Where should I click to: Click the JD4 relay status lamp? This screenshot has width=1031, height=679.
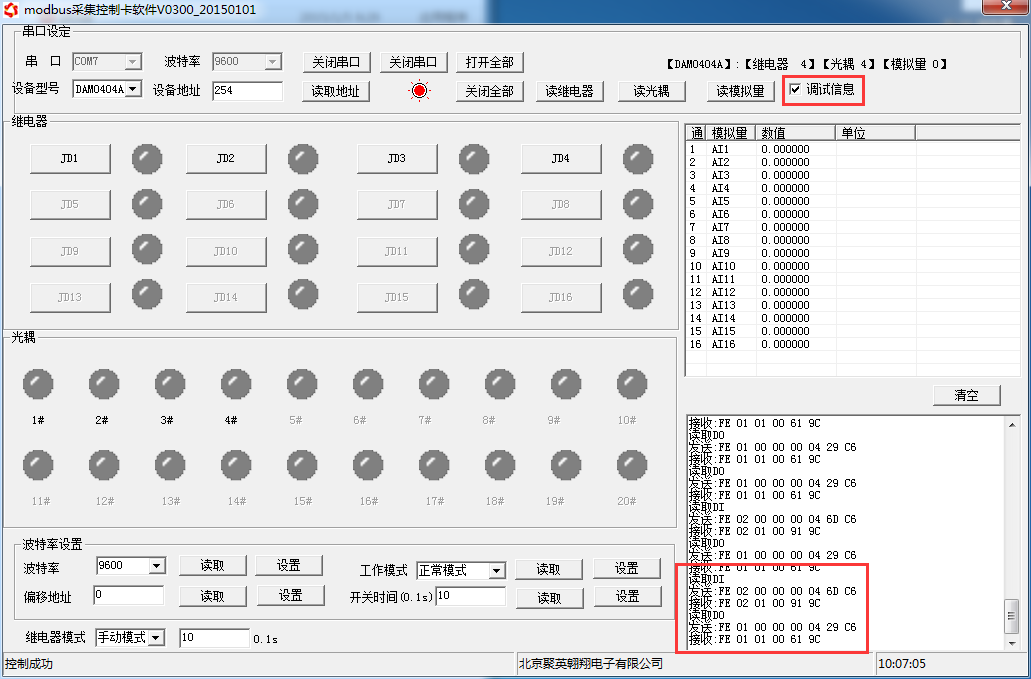[638, 159]
